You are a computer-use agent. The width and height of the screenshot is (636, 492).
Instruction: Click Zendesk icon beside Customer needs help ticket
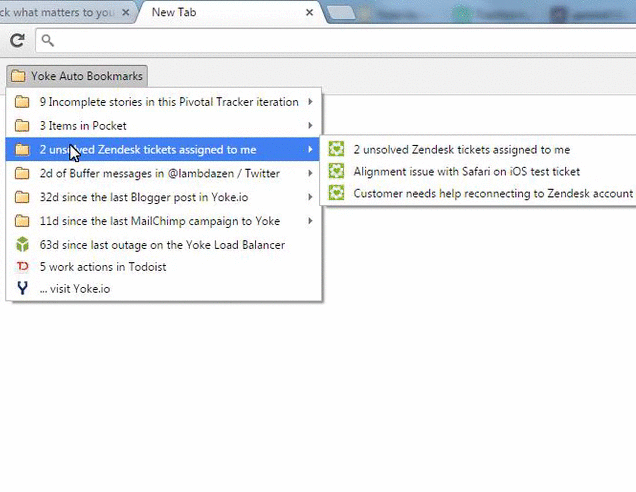[336, 193]
